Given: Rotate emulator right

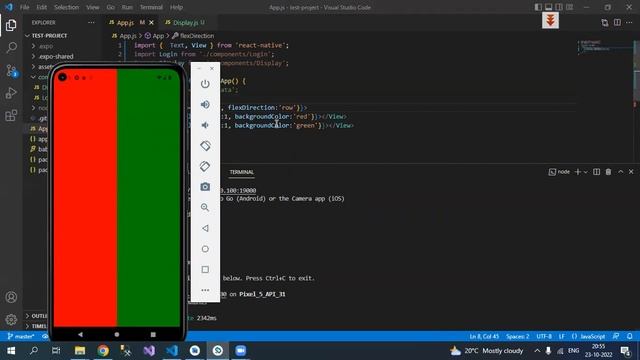Looking at the screenshot, I should (205, 166).
